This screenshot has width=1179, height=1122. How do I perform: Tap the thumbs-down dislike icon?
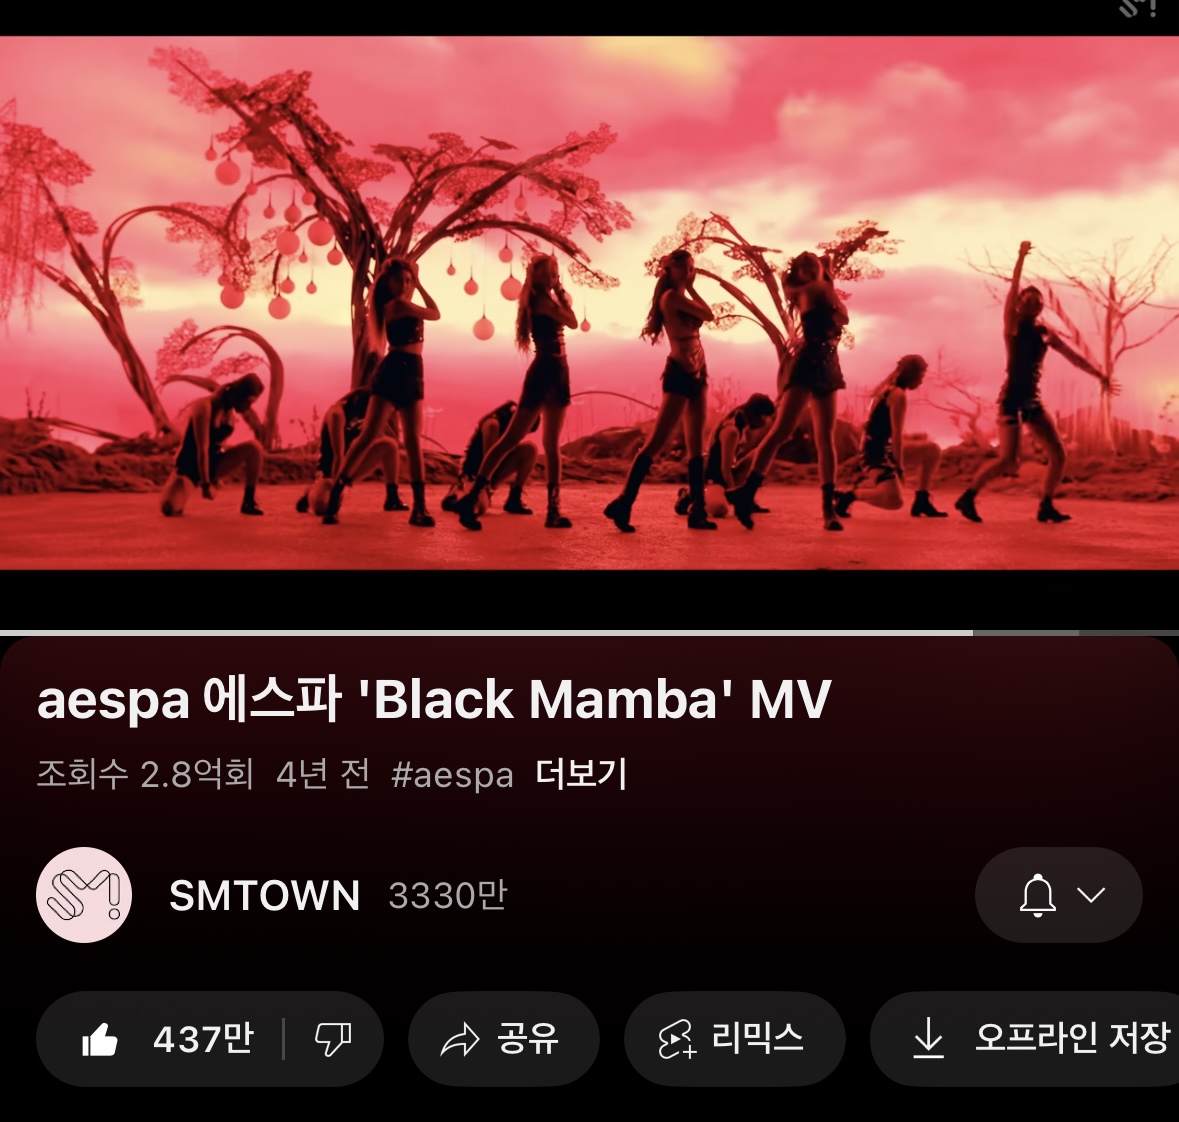click(x=333, y=1039)
